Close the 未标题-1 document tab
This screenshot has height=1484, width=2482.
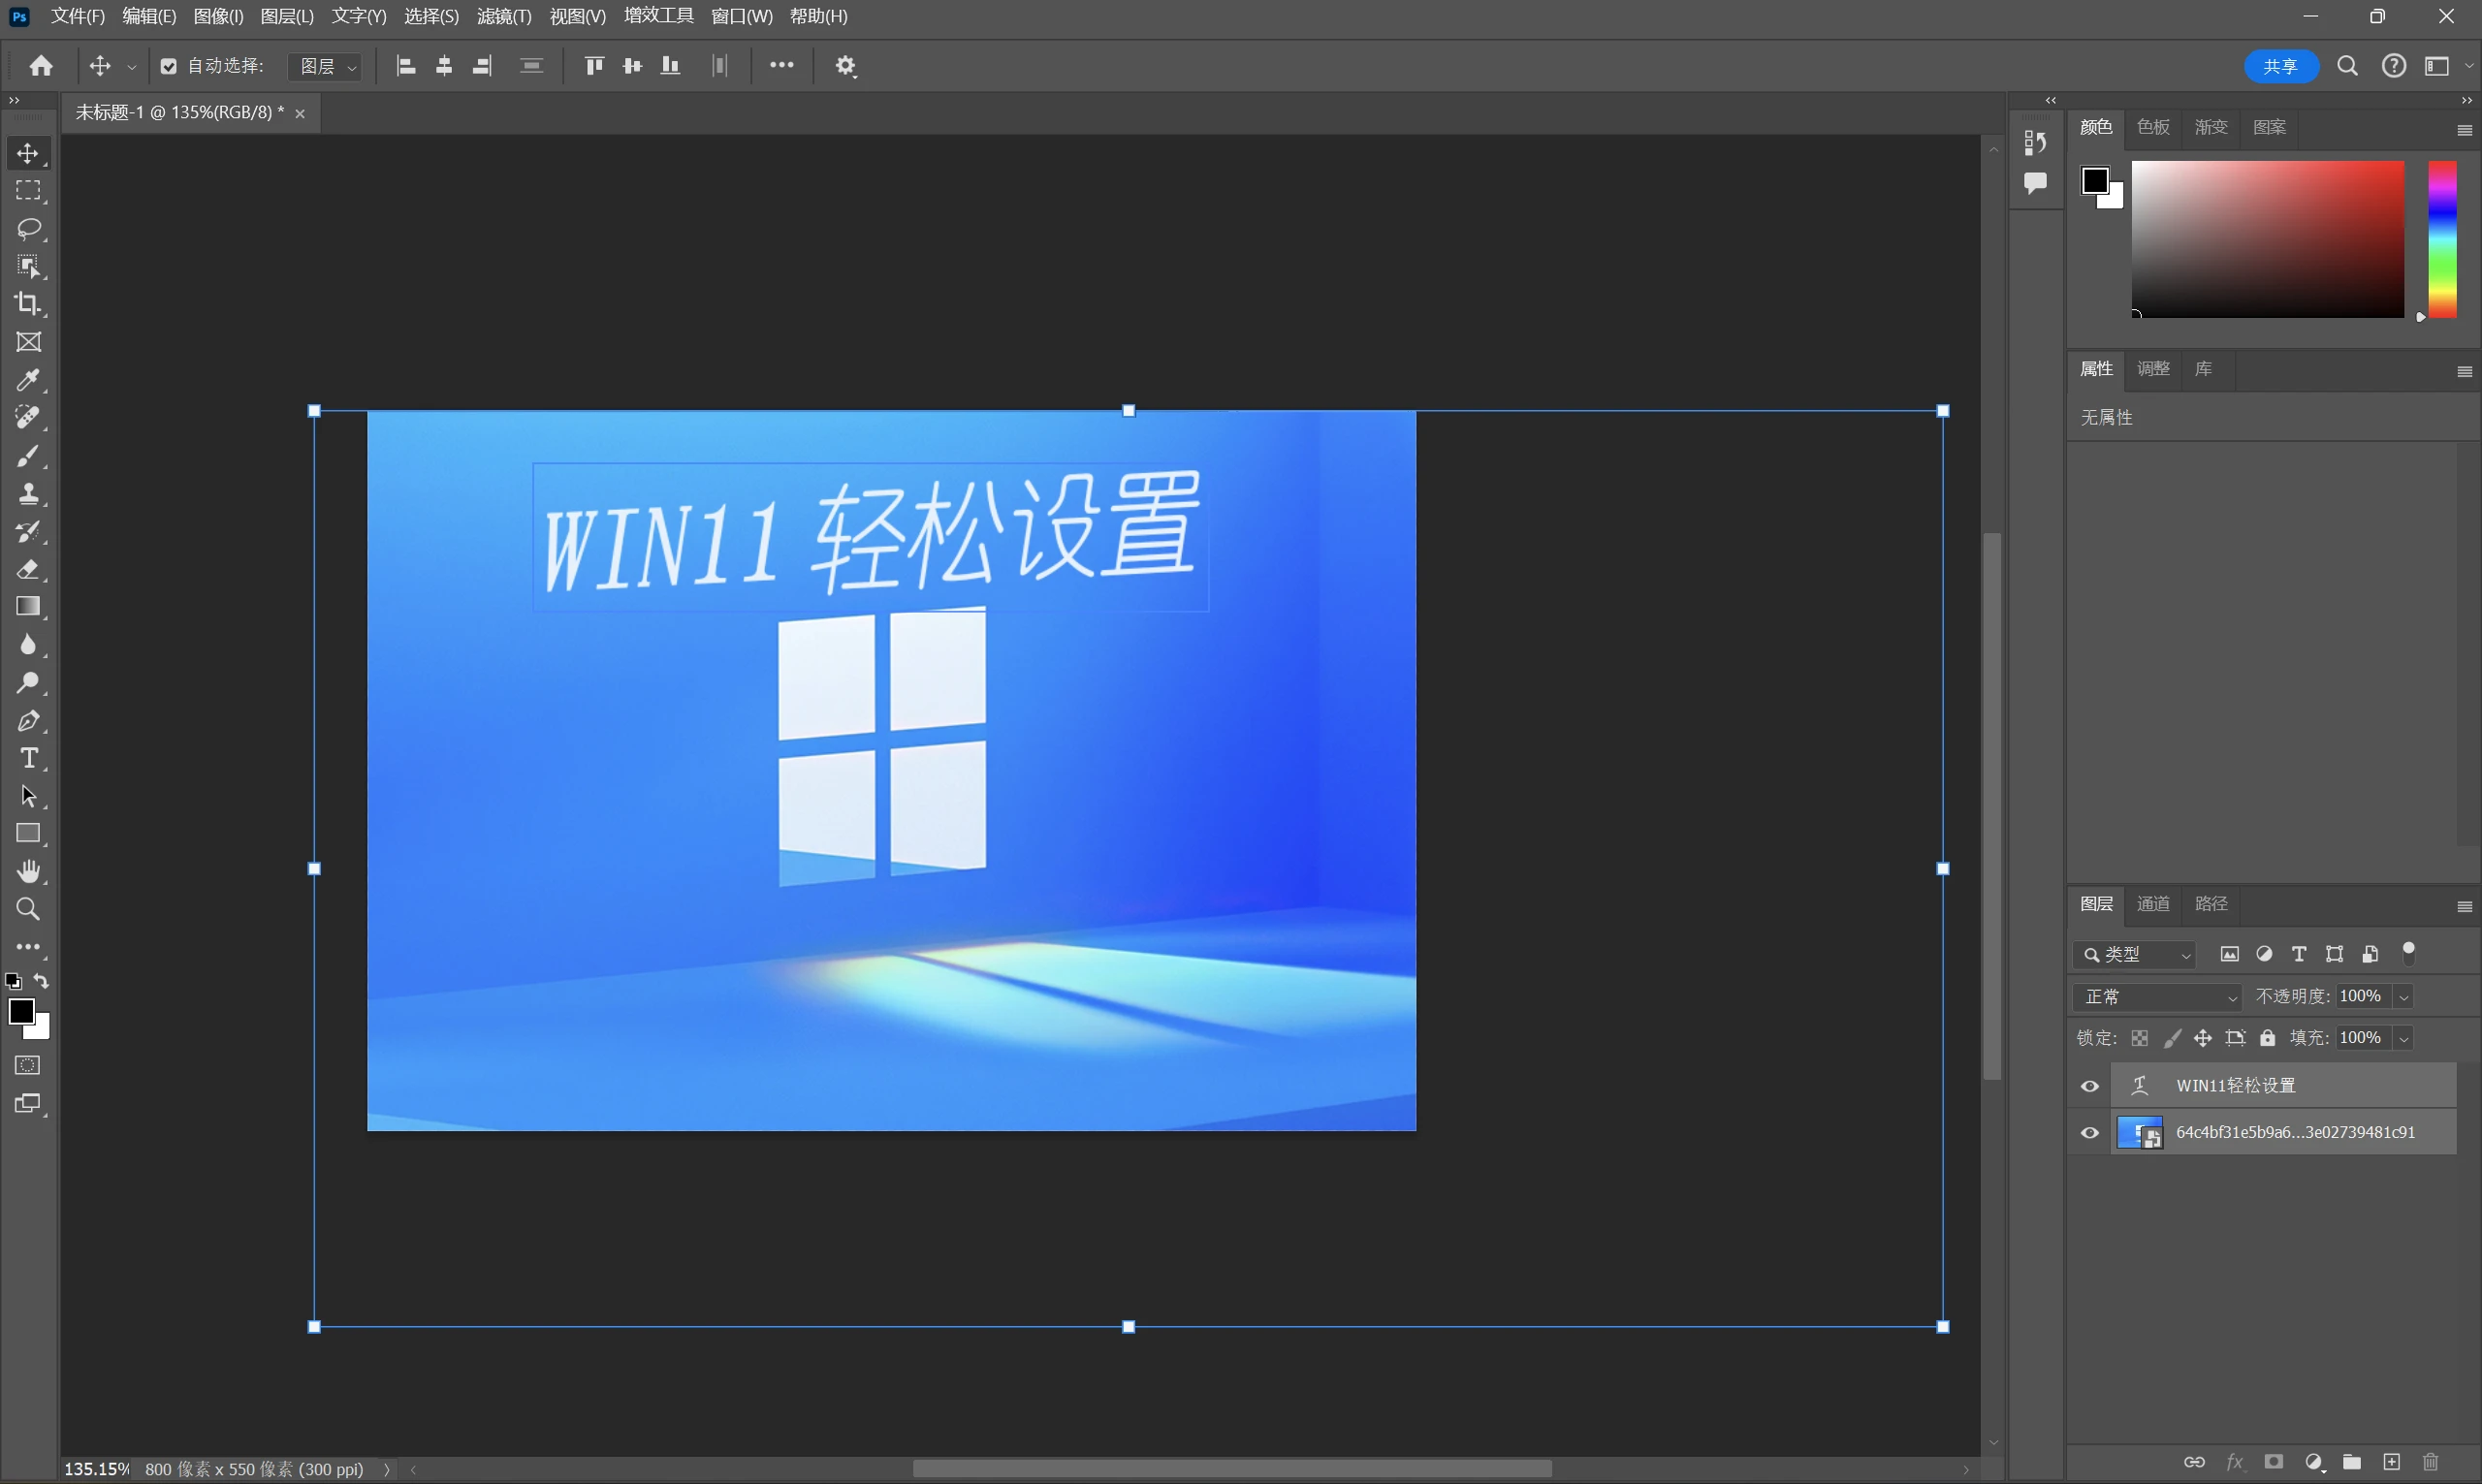click(299, 114)
